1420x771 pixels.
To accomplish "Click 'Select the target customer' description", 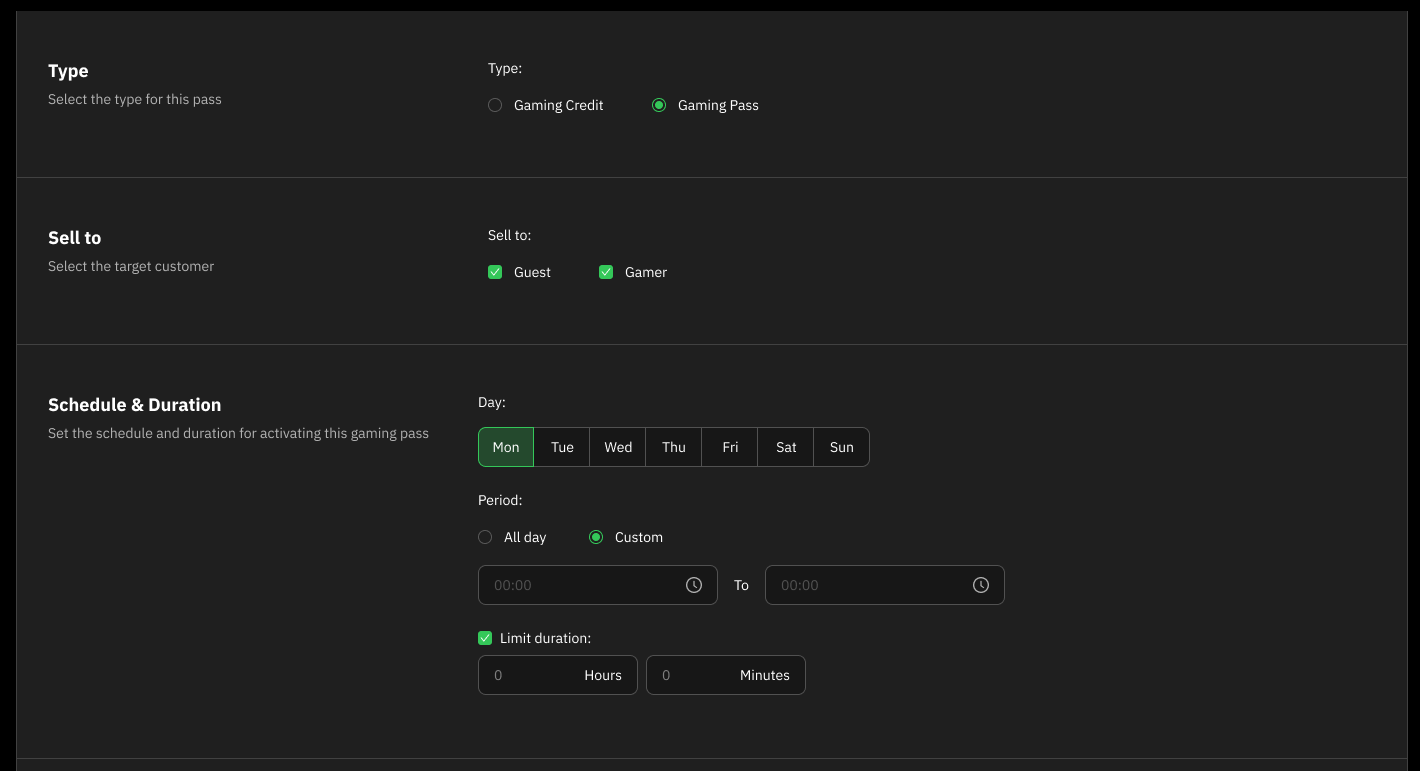I will [x=131, y=266].
